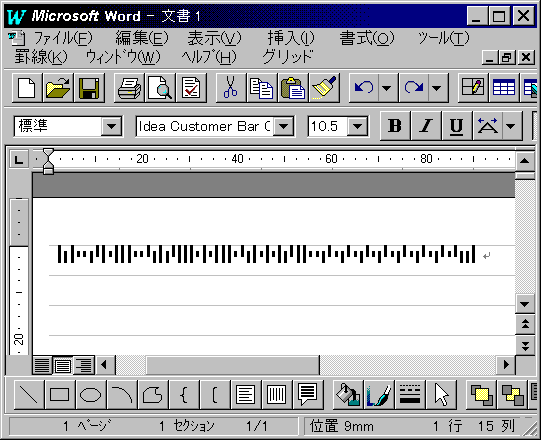
Task: Toggle Underline formatting
Action: tap(457, 126)
